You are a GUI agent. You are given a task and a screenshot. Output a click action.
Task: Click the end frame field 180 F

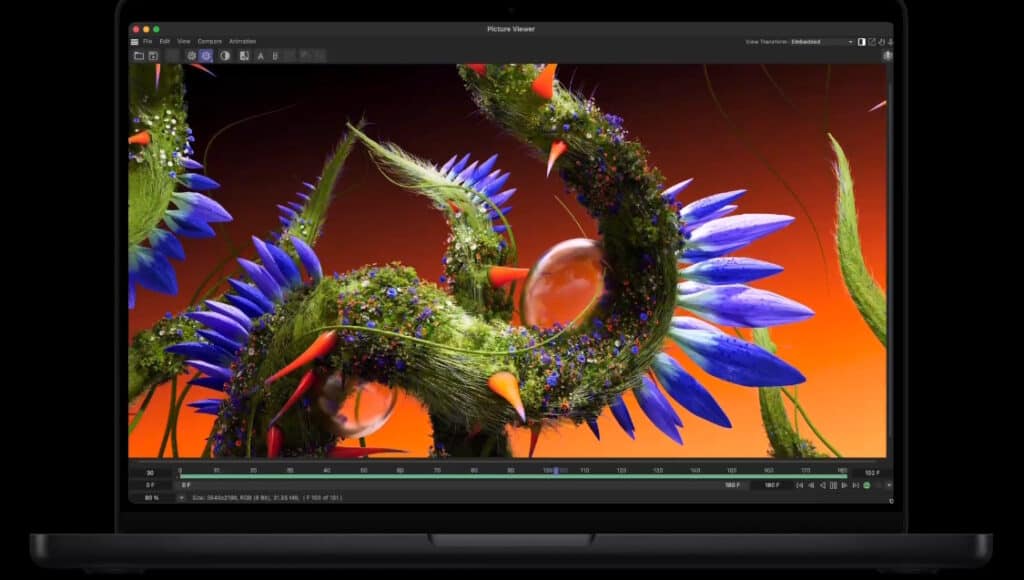pos(772,485)
